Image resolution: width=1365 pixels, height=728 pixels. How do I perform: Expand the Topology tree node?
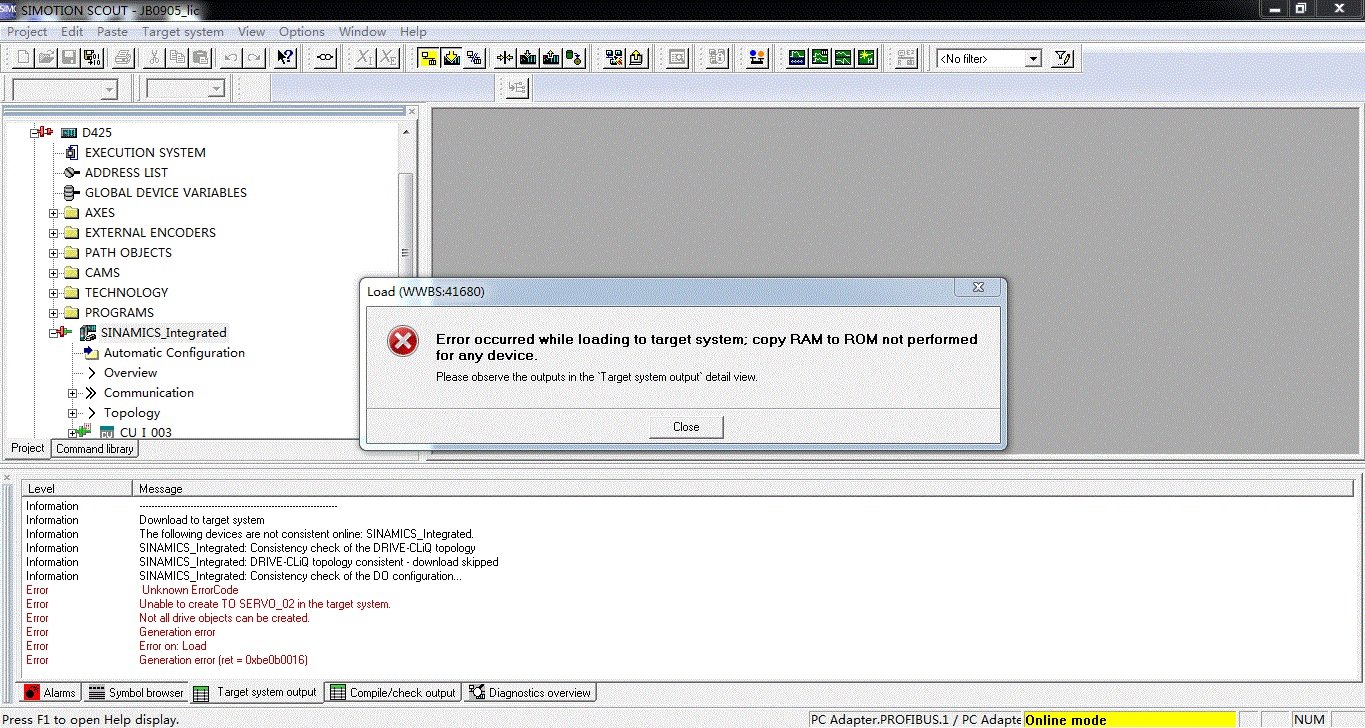(72, 413)
